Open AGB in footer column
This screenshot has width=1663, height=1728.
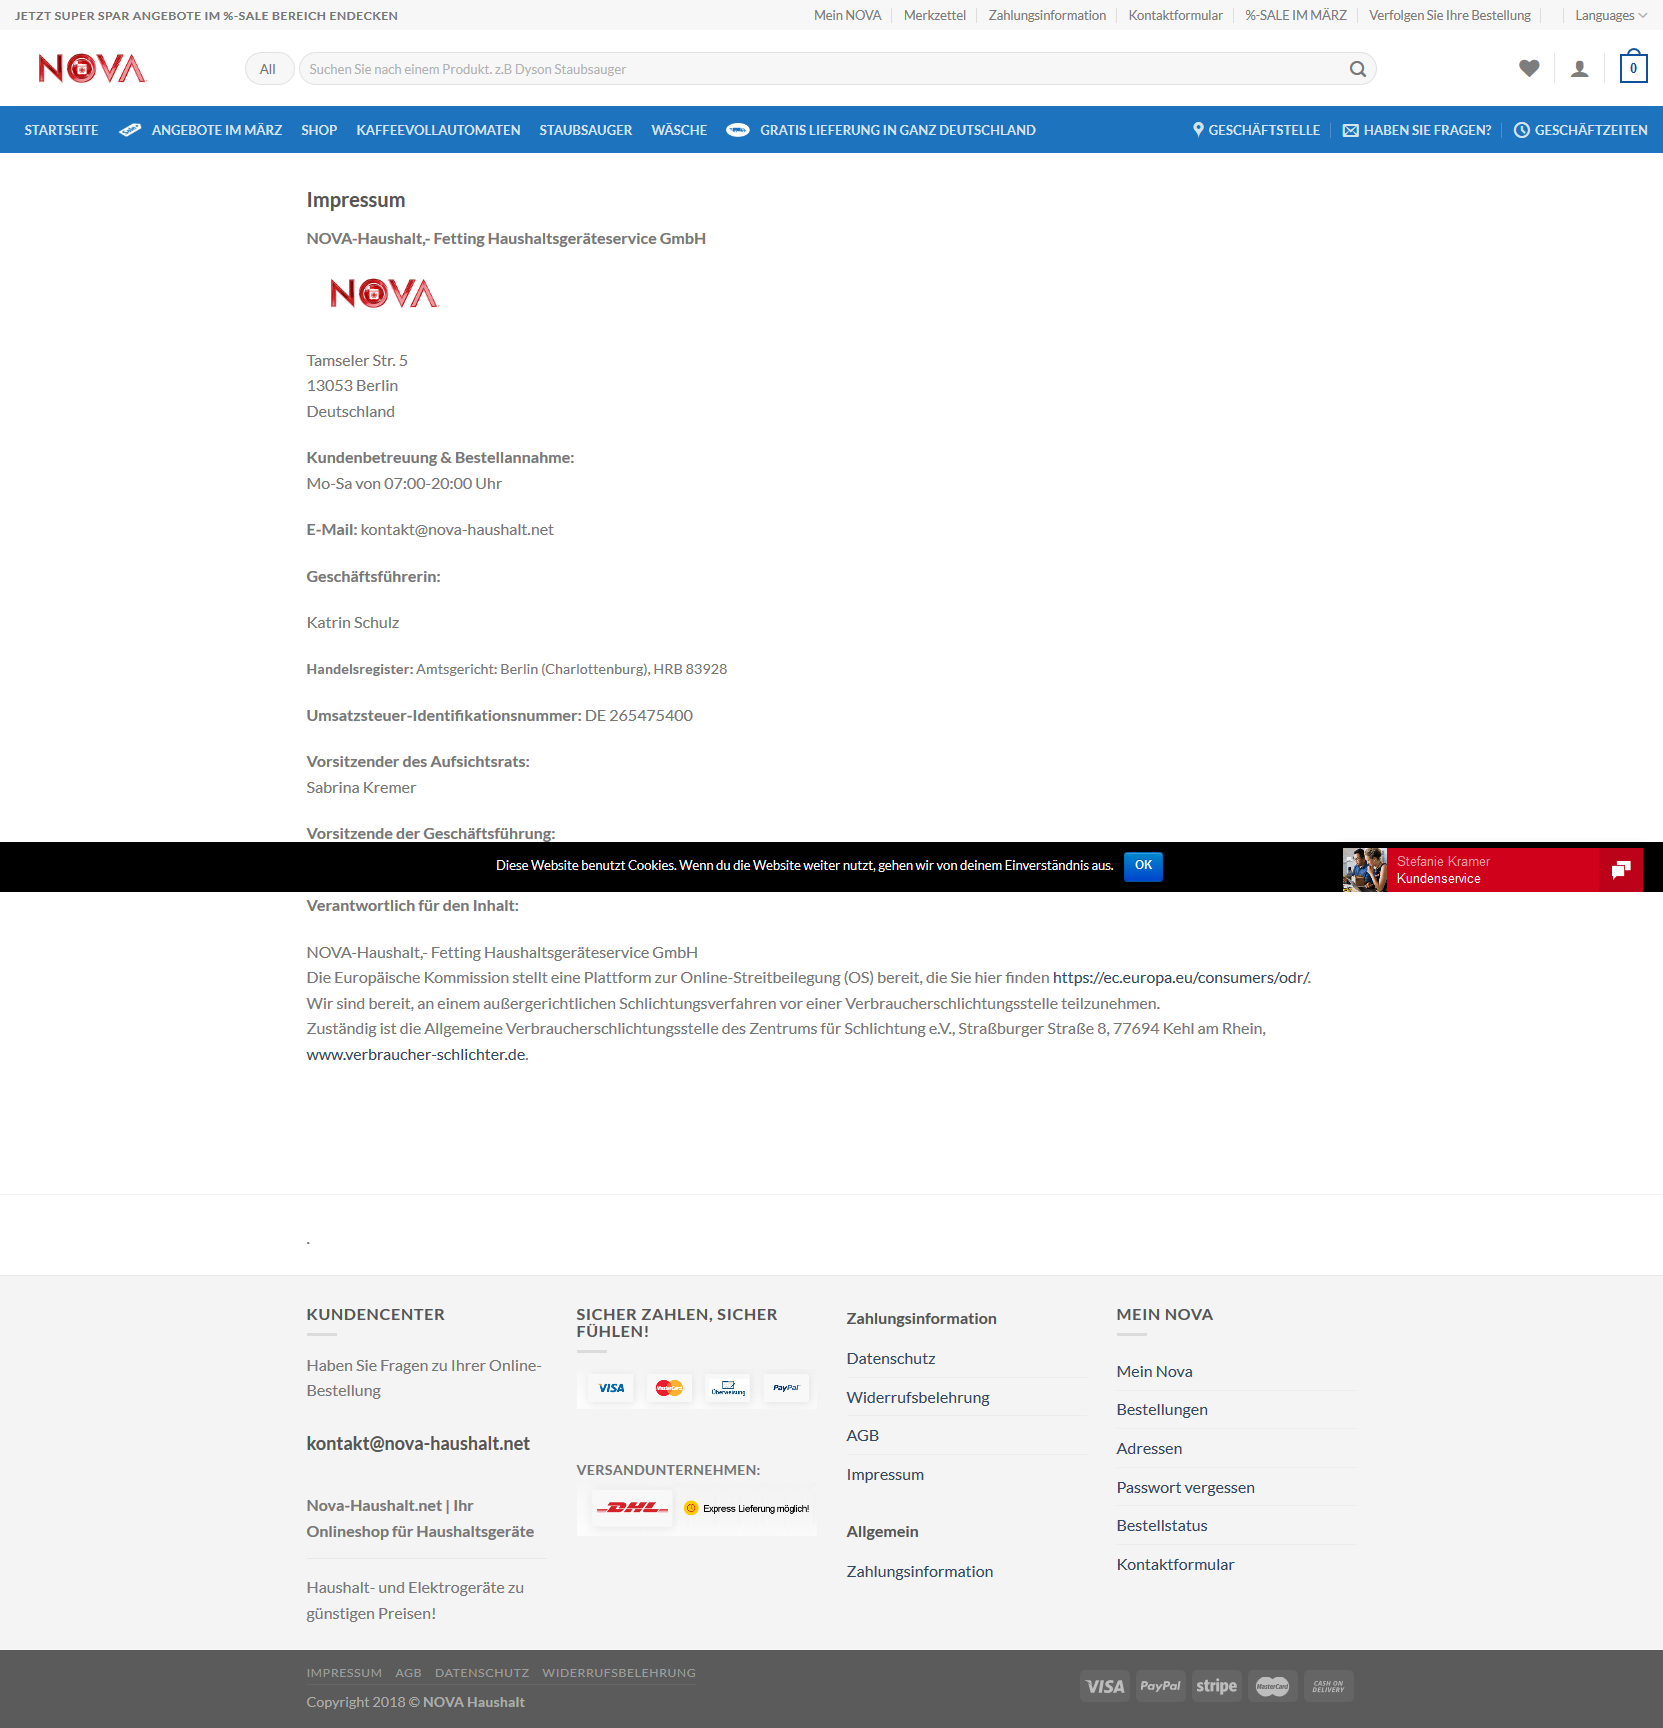[863, 1435]
